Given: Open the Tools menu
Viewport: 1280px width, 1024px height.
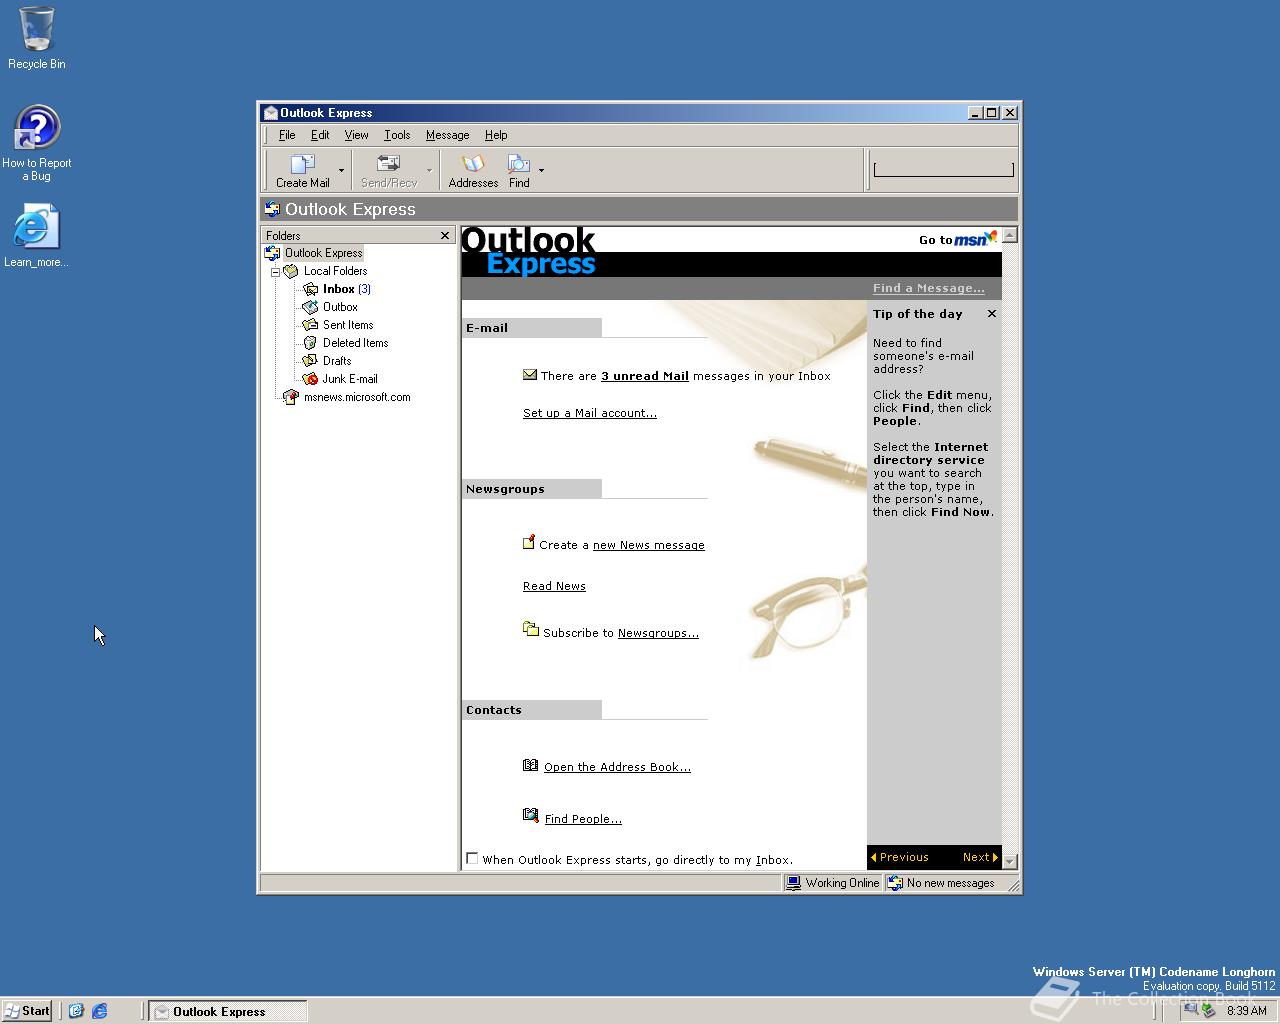Looking at the screenshot, I should pos(397,135).
